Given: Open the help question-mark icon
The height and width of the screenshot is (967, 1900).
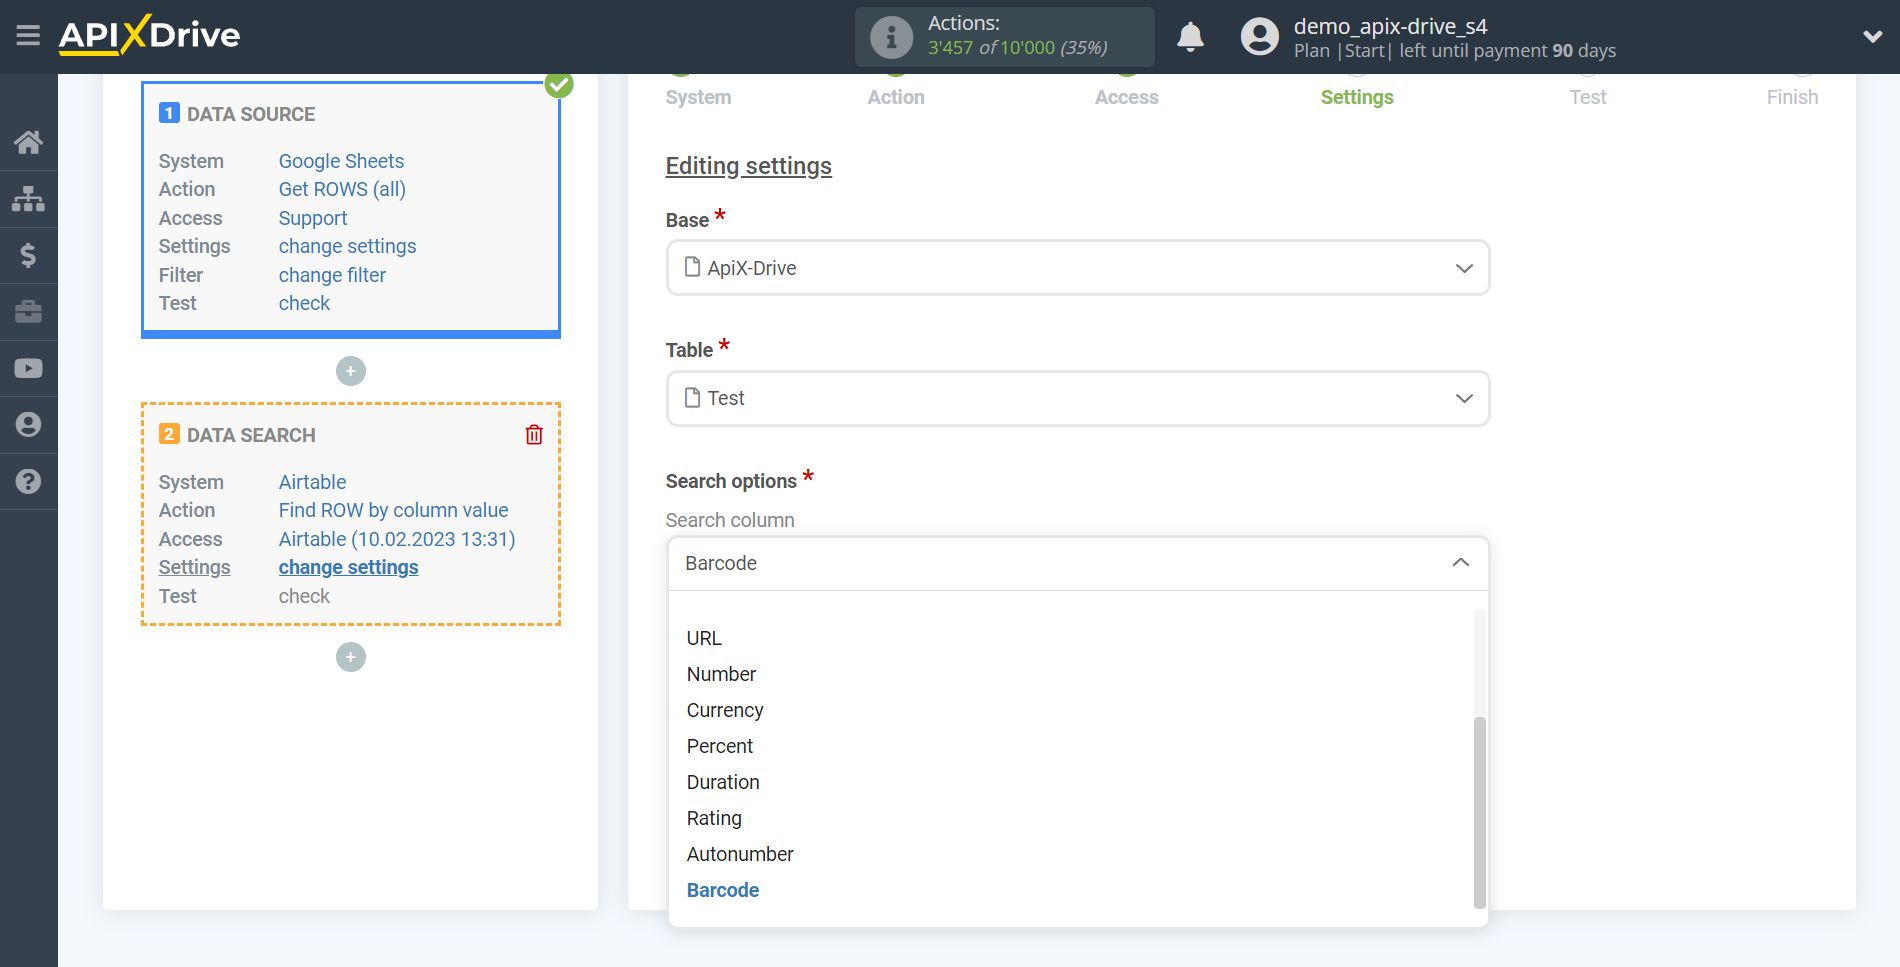Looking at the screenshot, I should coord(28,481).
